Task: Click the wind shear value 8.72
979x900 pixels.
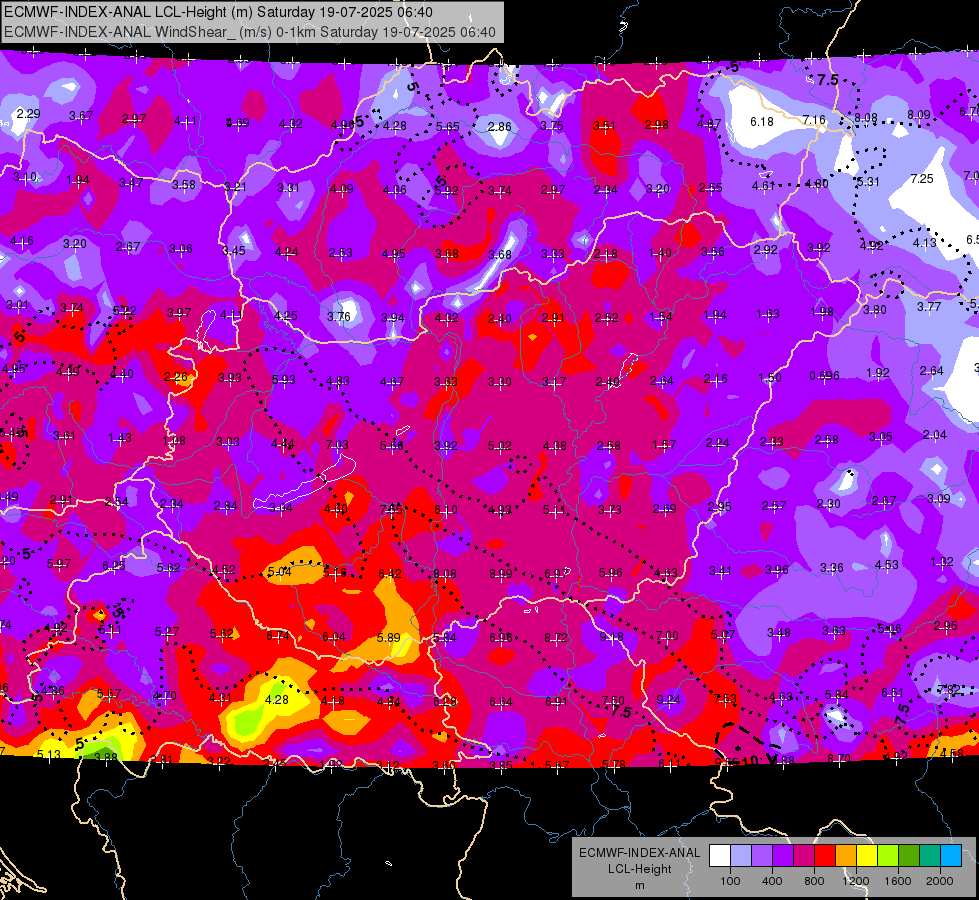Action: (556, 638)
